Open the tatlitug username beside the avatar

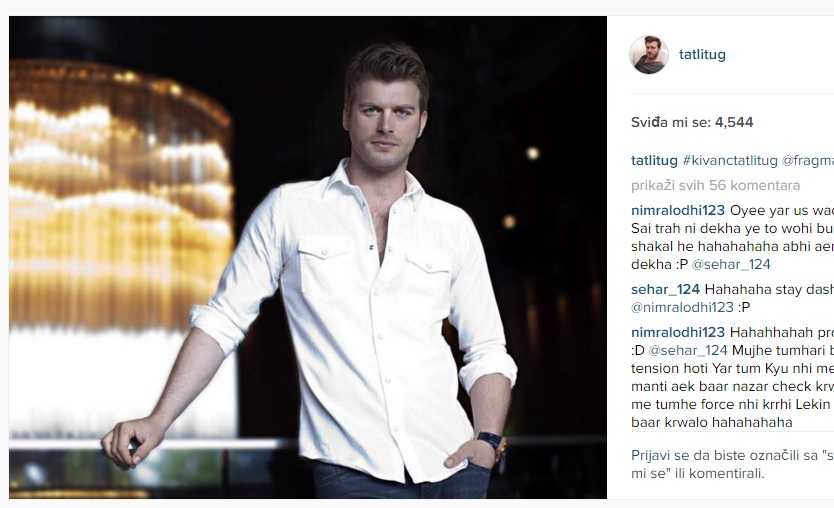tap(702, 54)
